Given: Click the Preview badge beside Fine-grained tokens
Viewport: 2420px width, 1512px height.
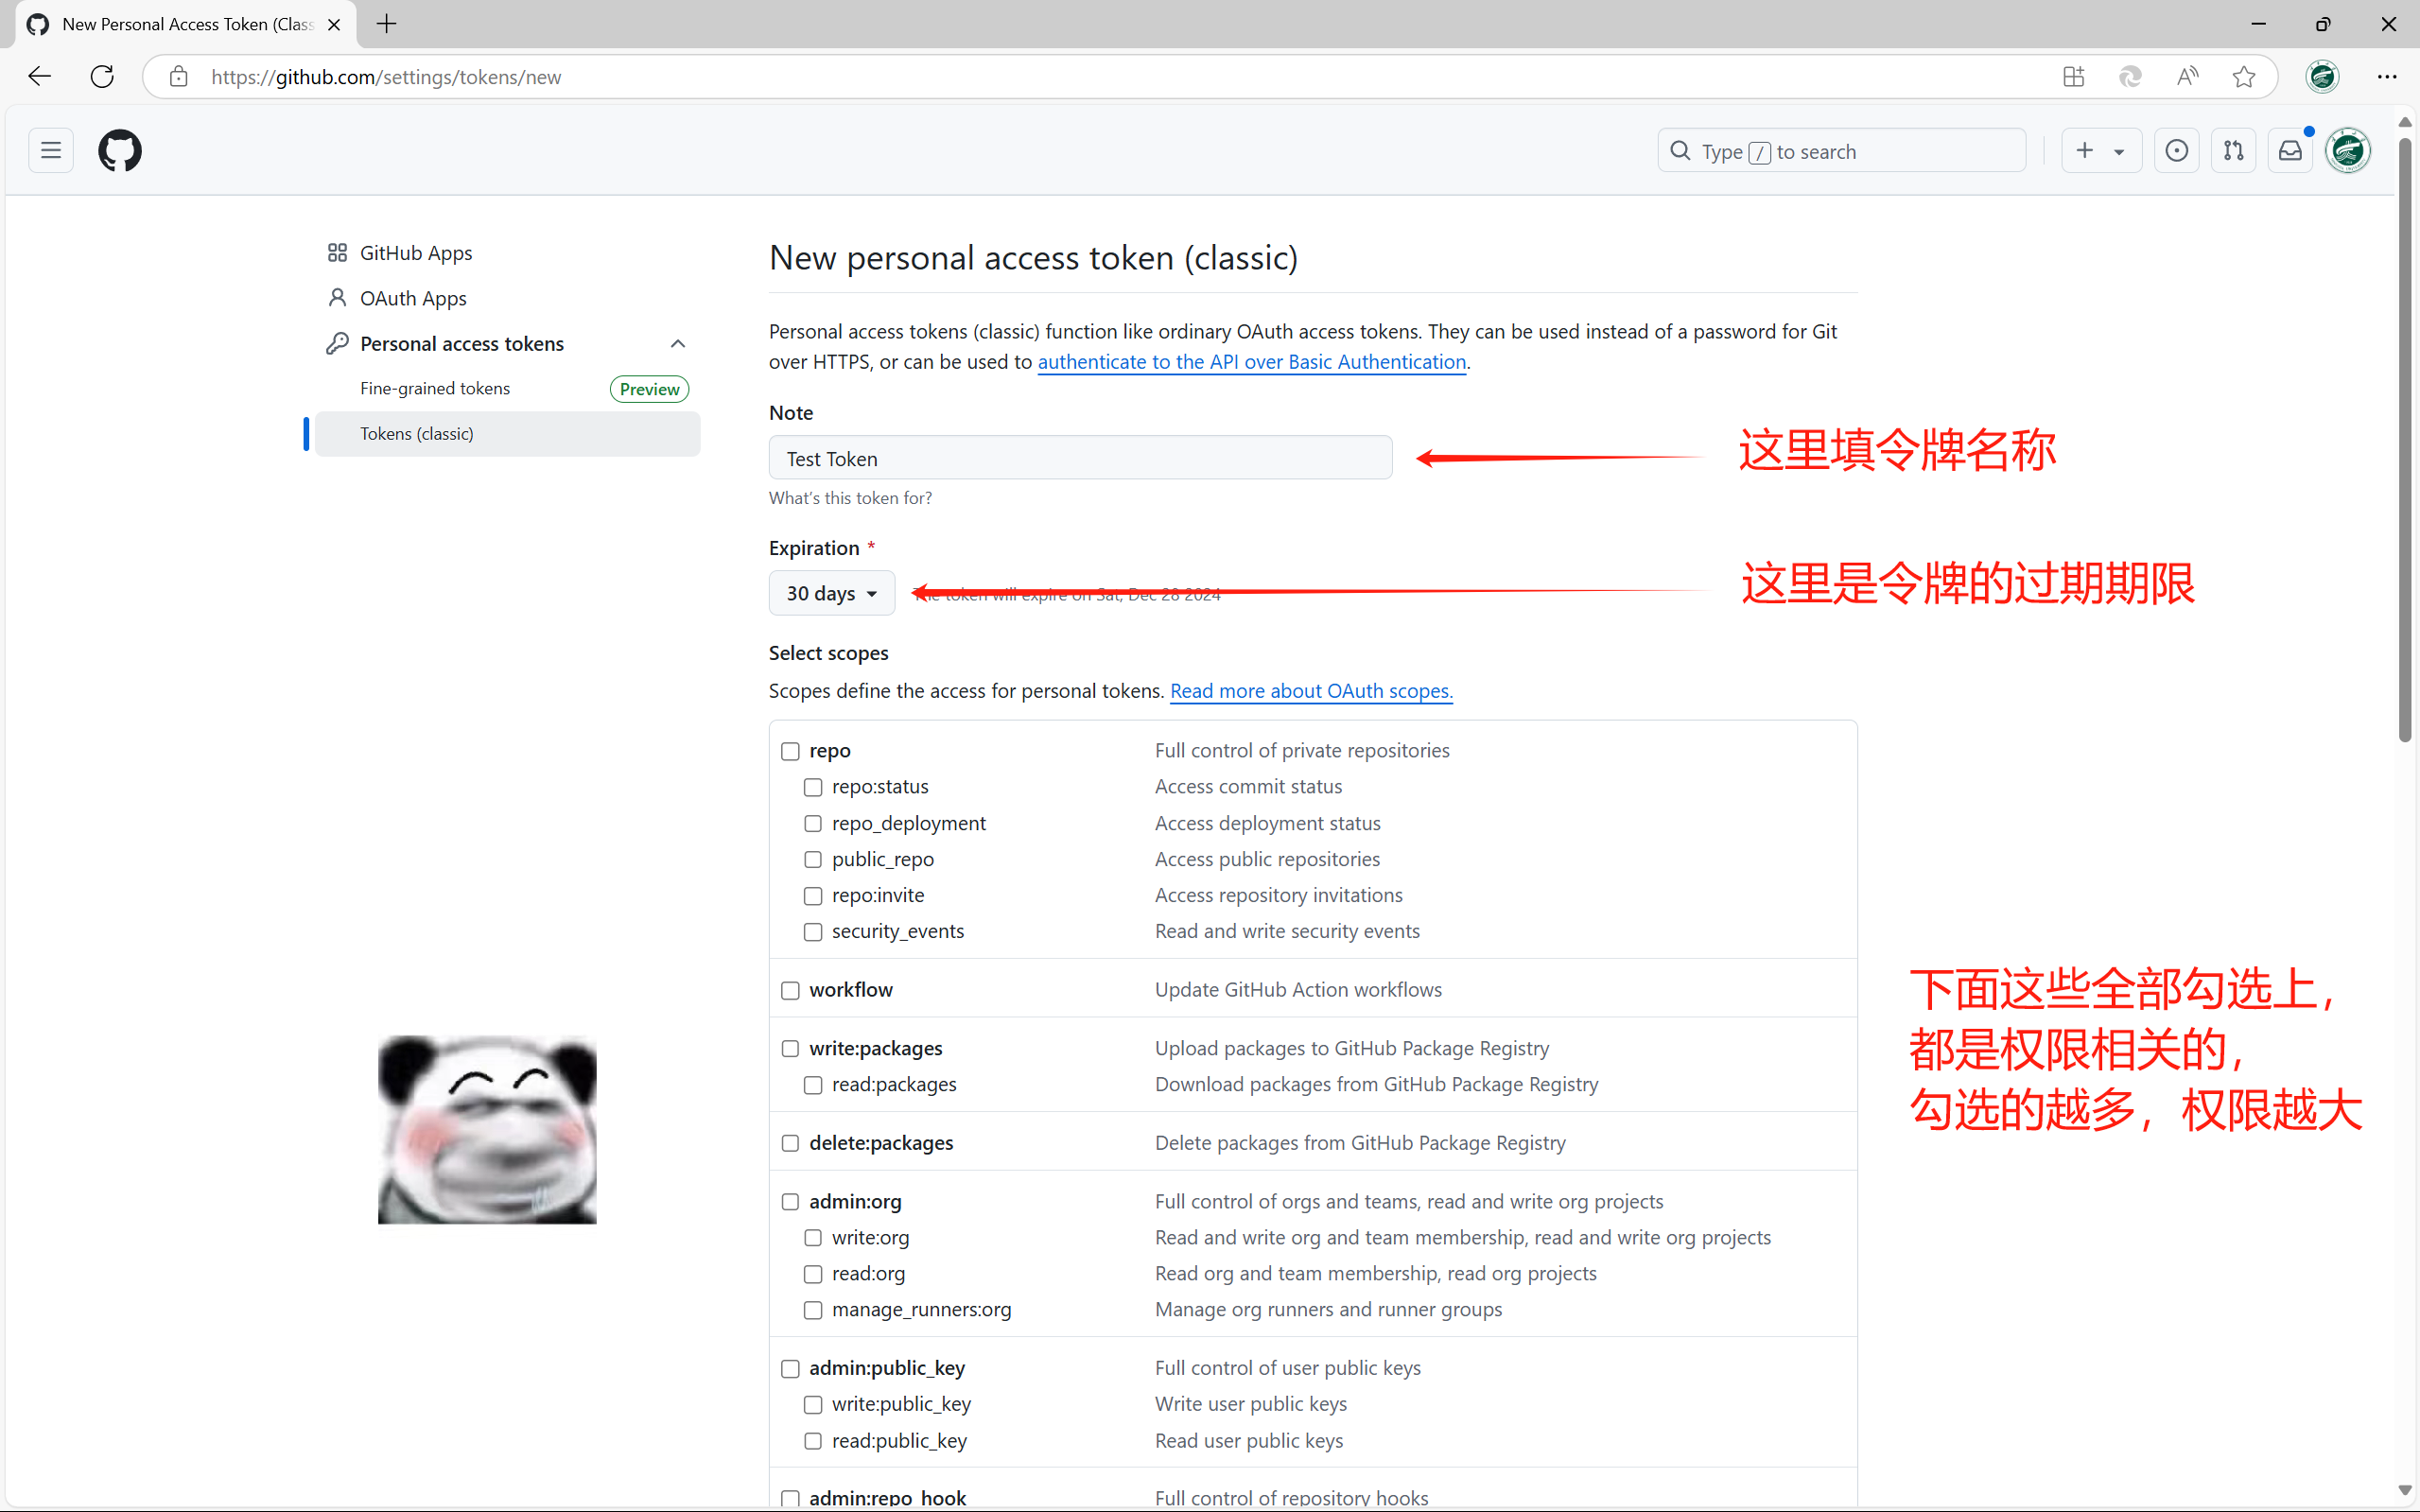Looking at the screenshot, I should coord(649,389).
